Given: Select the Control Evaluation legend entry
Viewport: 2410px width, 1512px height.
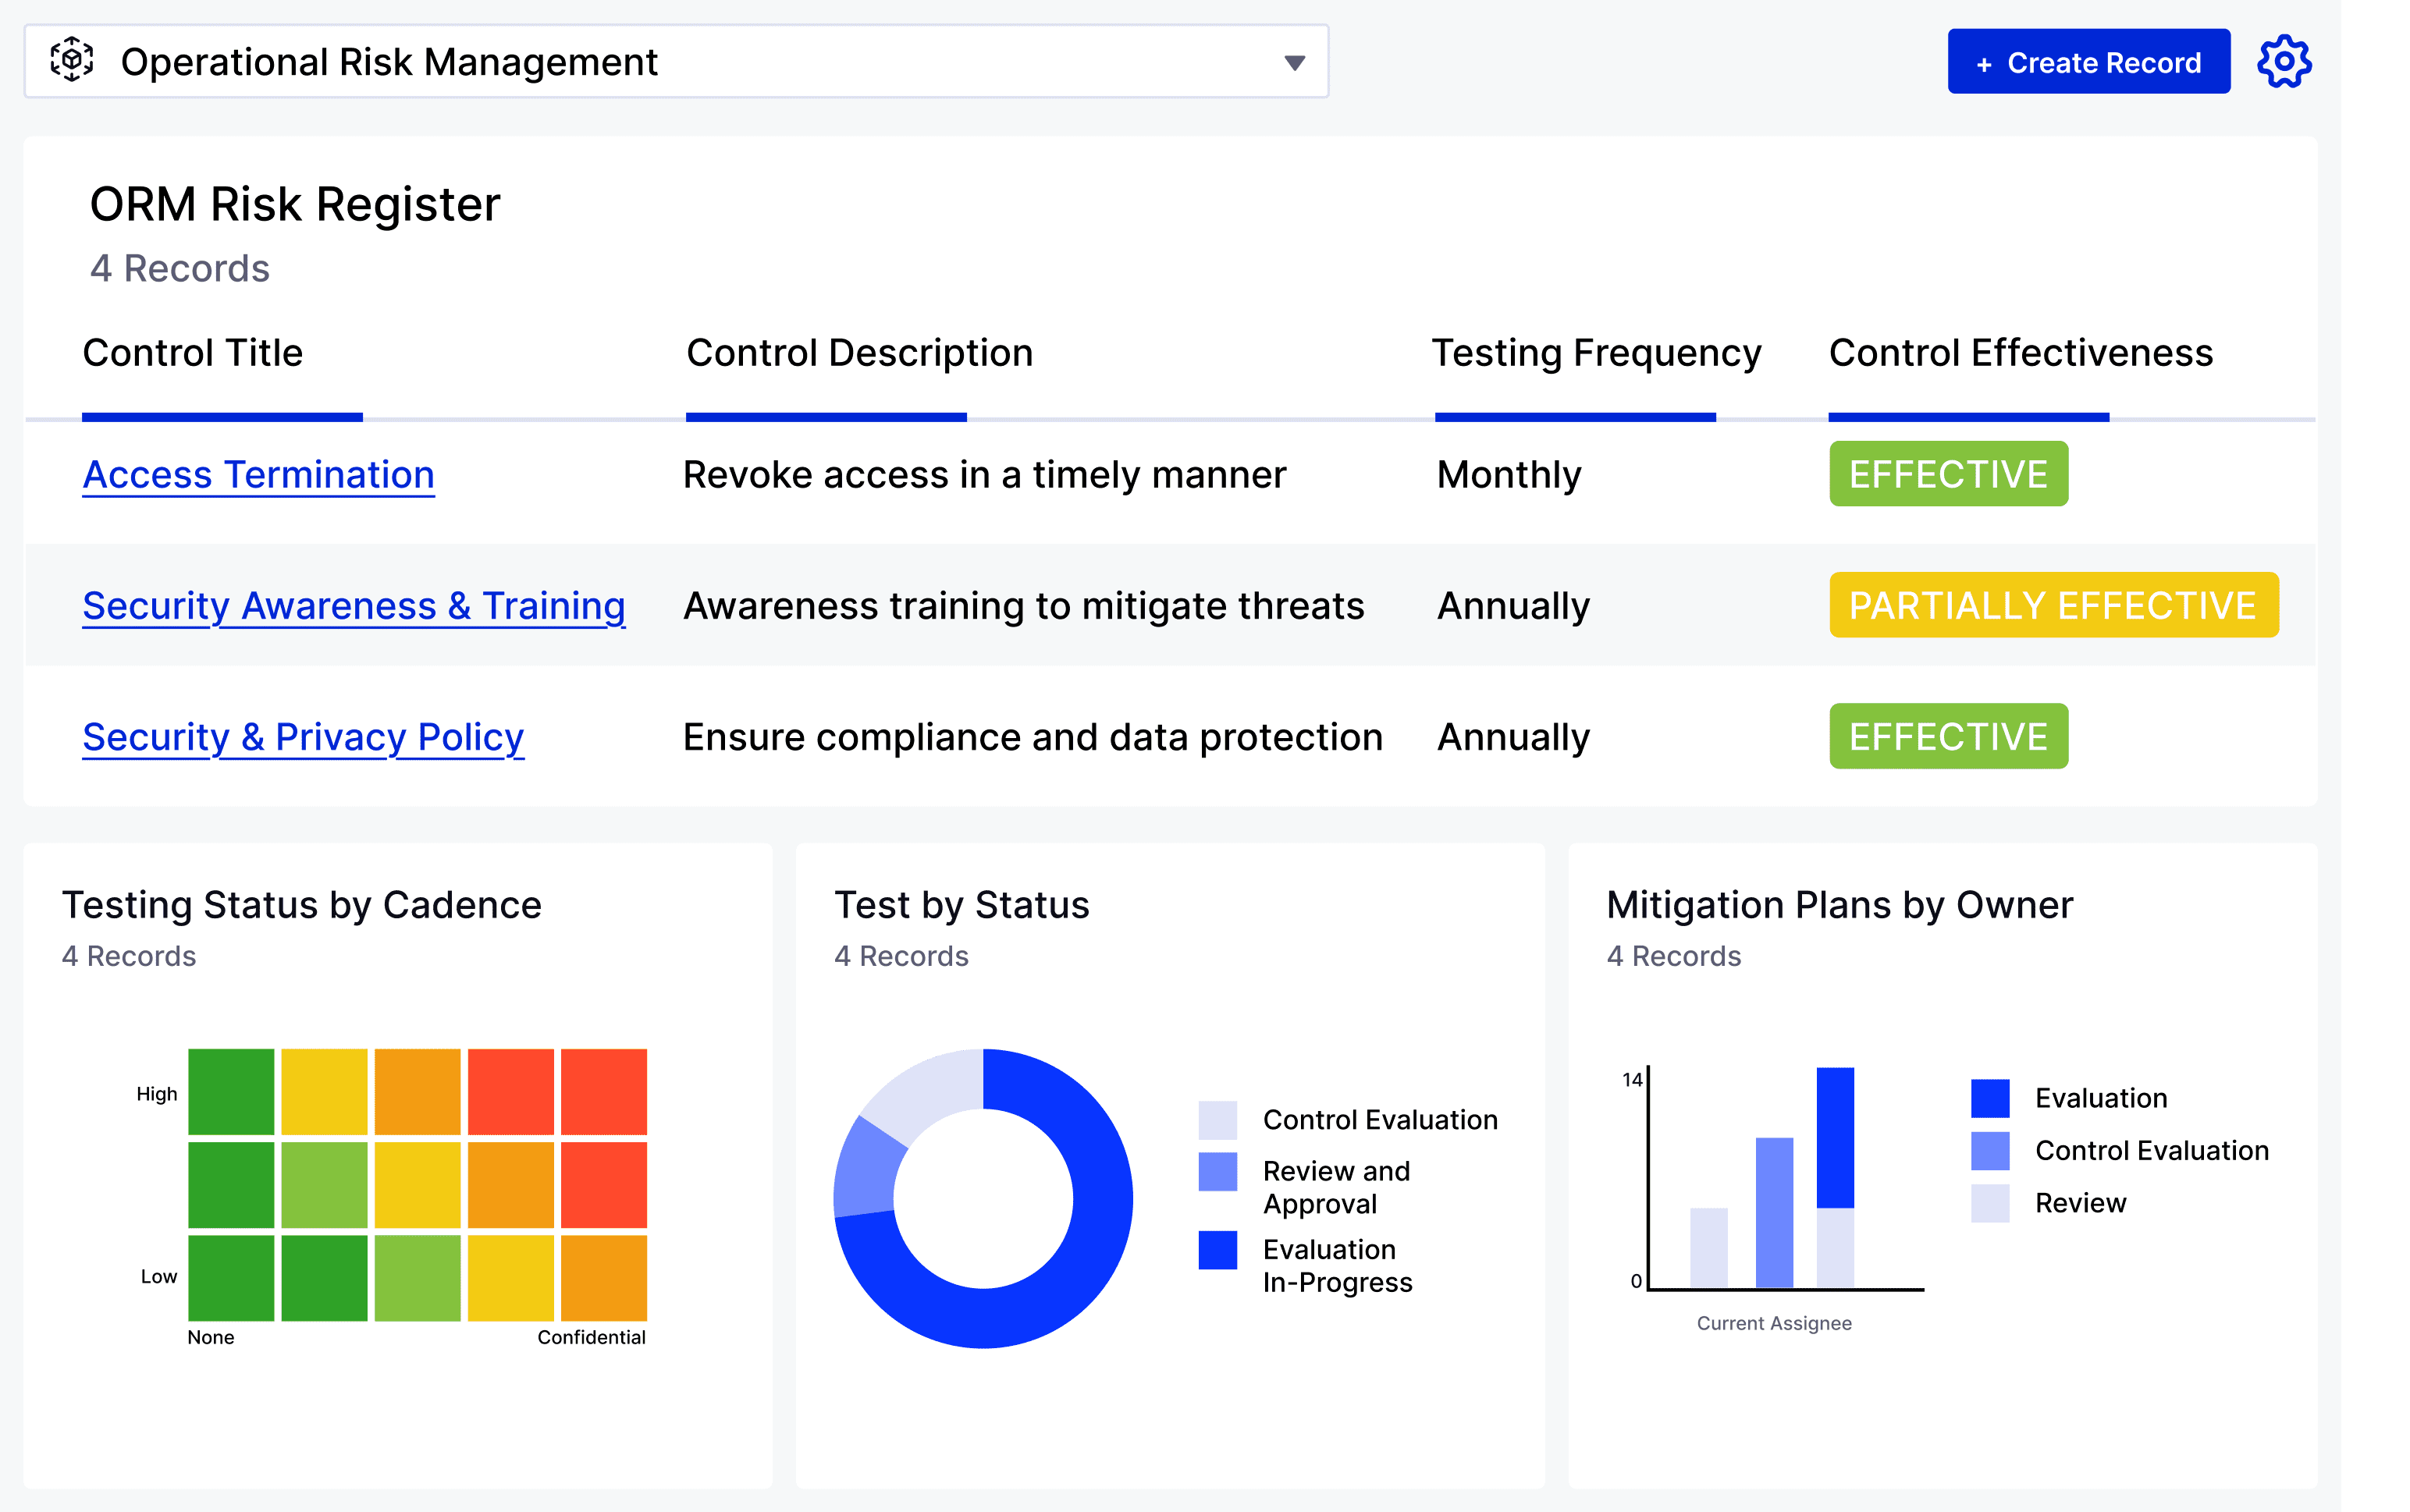Looking at the screenshot, I should [x=1381, y=1119].
